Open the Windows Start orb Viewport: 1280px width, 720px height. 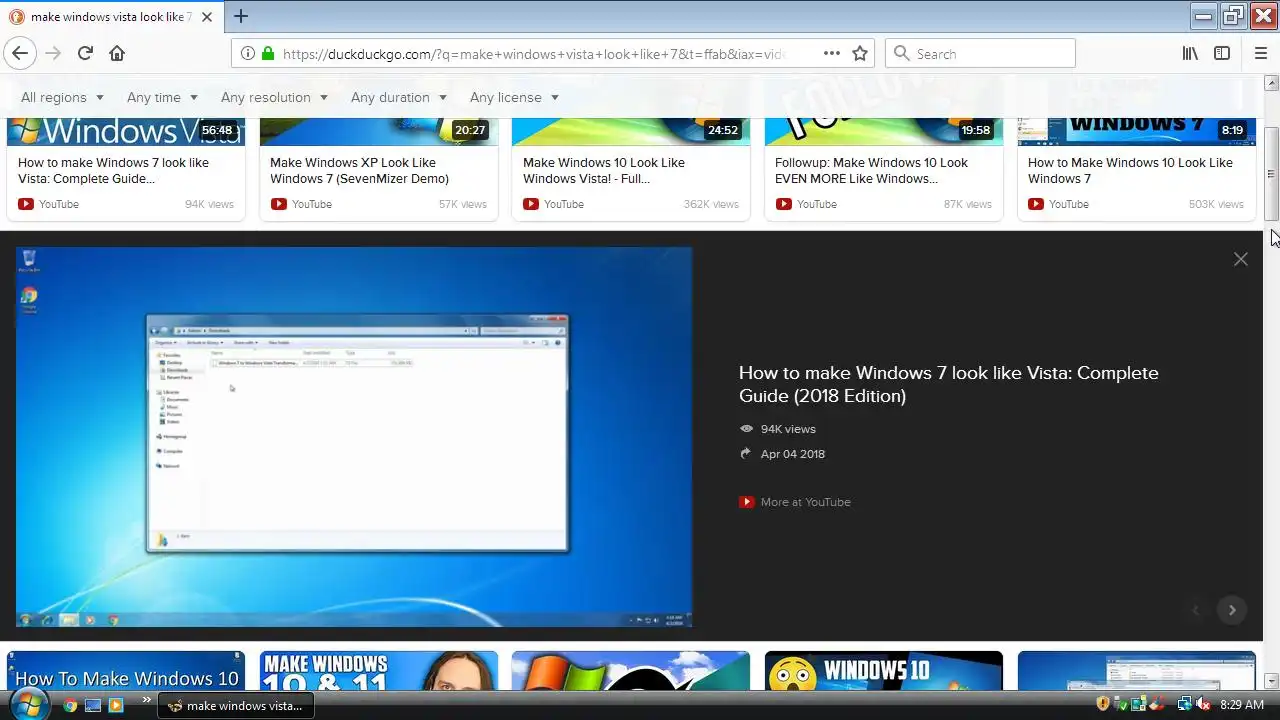pyautogui.click(x=29, y=704)
